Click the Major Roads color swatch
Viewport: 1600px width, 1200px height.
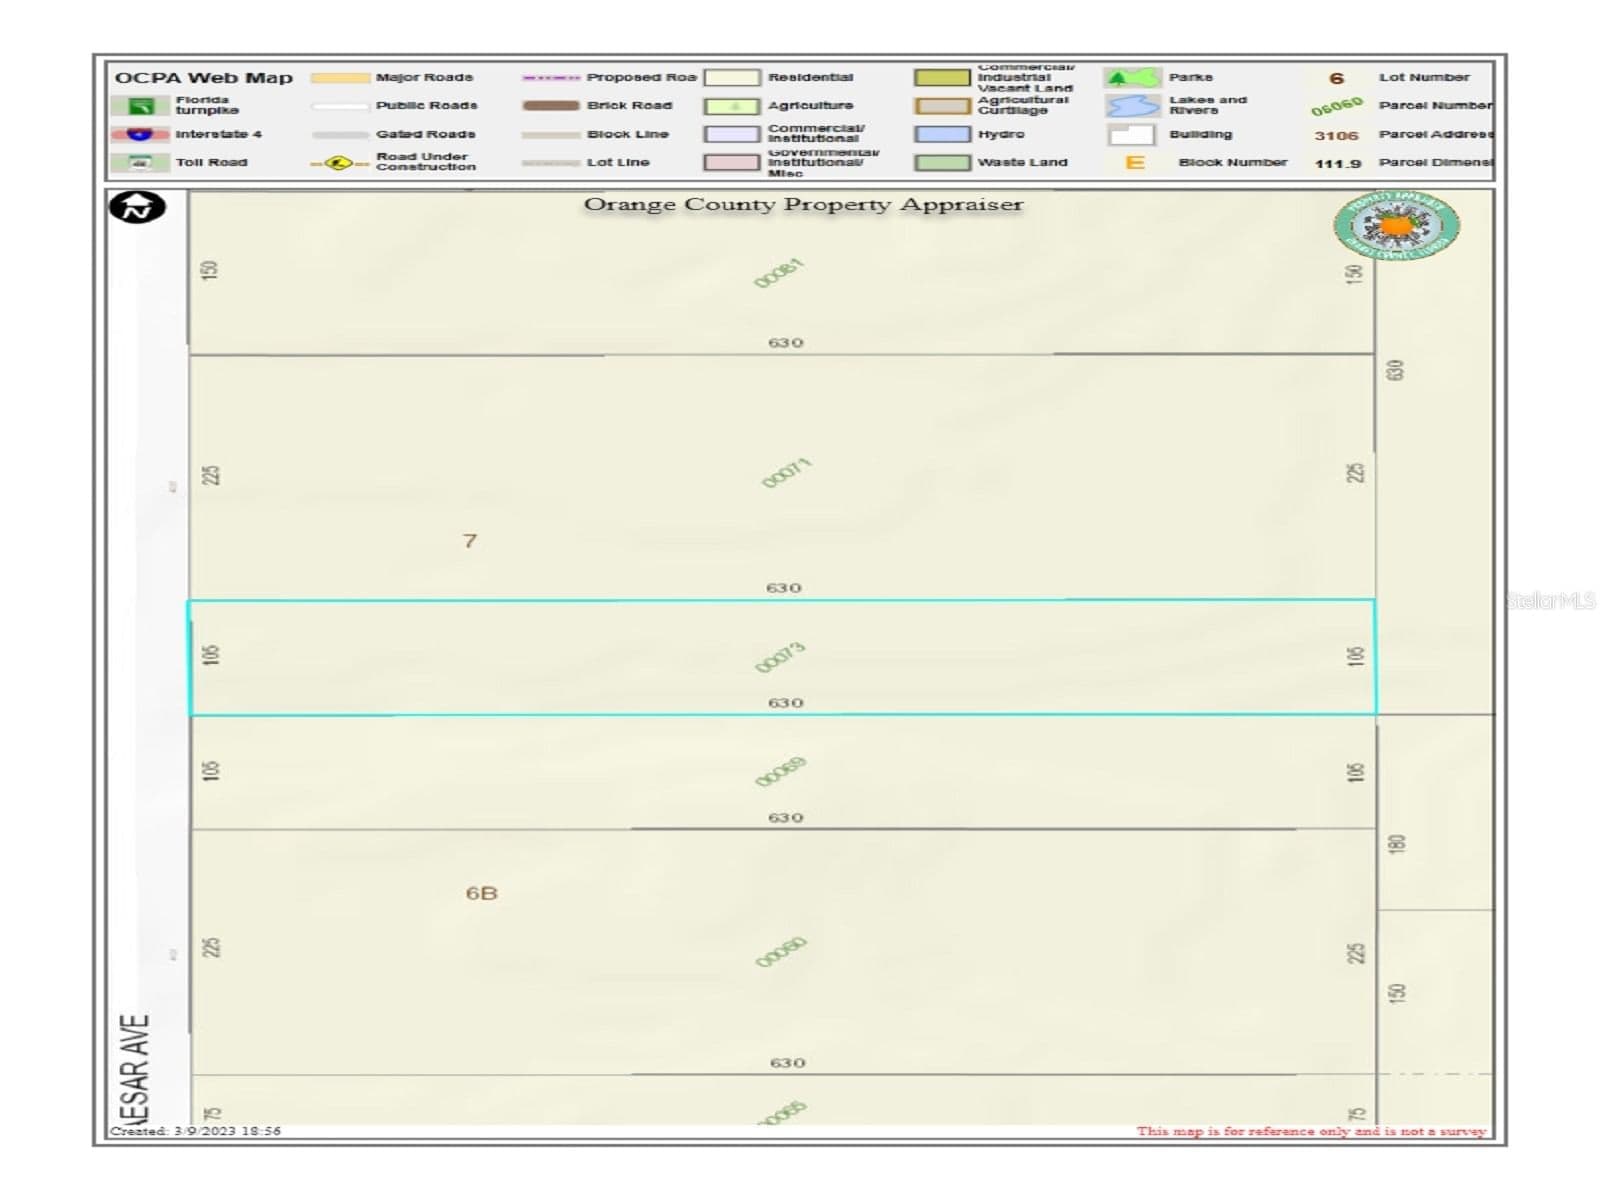pyautogui.click(x=340, y=77)
